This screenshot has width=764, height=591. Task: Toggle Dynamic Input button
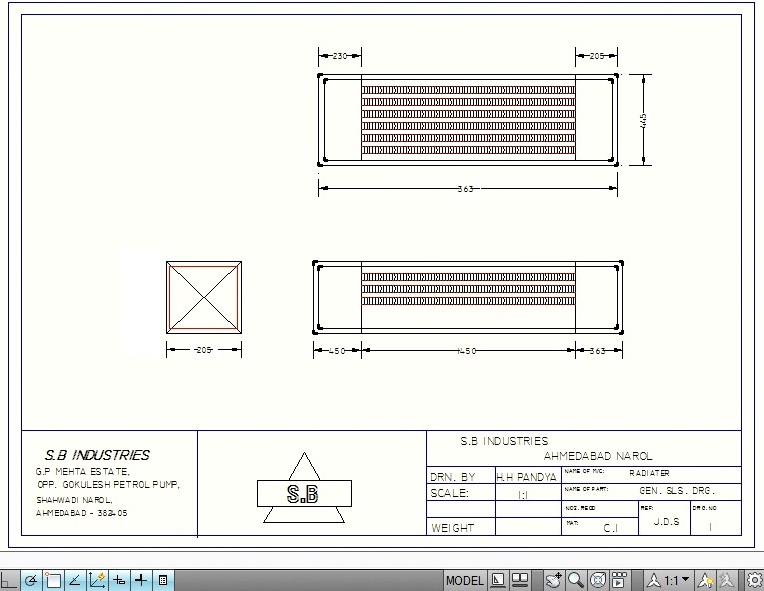click(119, 580)
